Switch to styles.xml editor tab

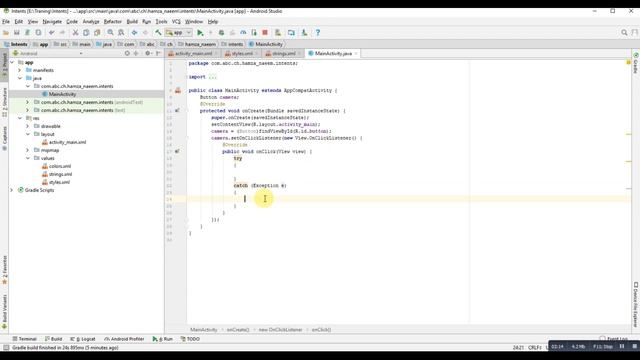coord(242,53)
